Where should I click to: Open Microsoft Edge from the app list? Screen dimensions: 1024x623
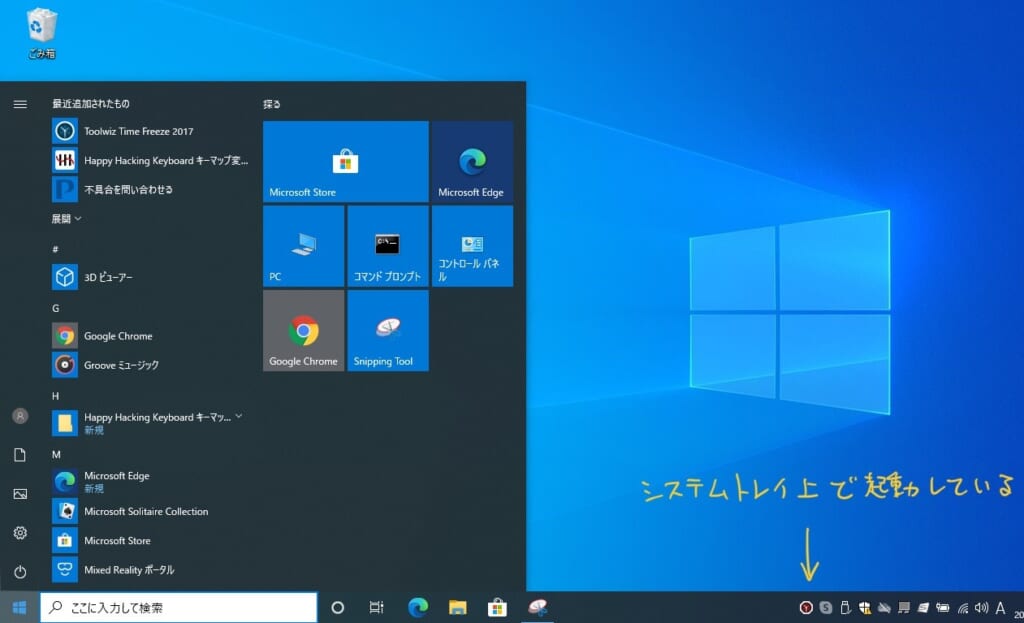[150, 482]
